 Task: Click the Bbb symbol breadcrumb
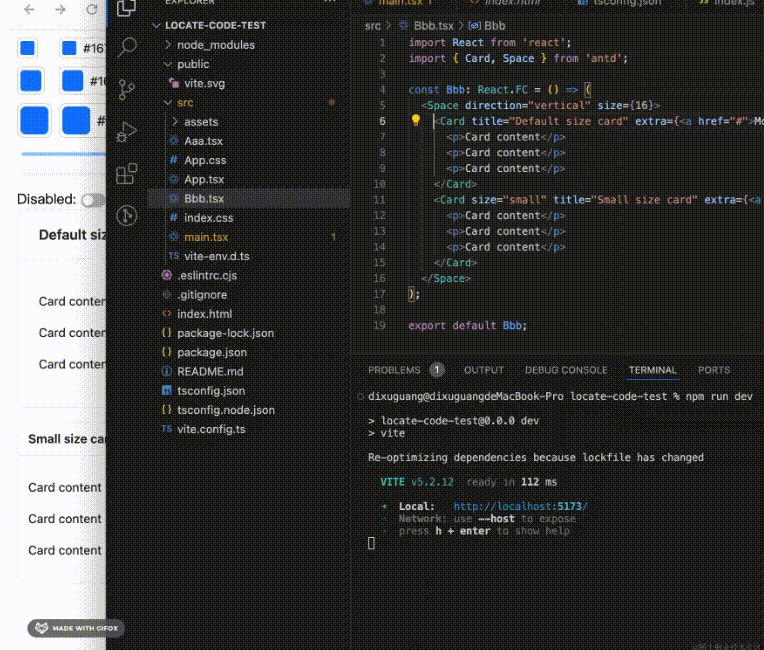coord(494,26)
